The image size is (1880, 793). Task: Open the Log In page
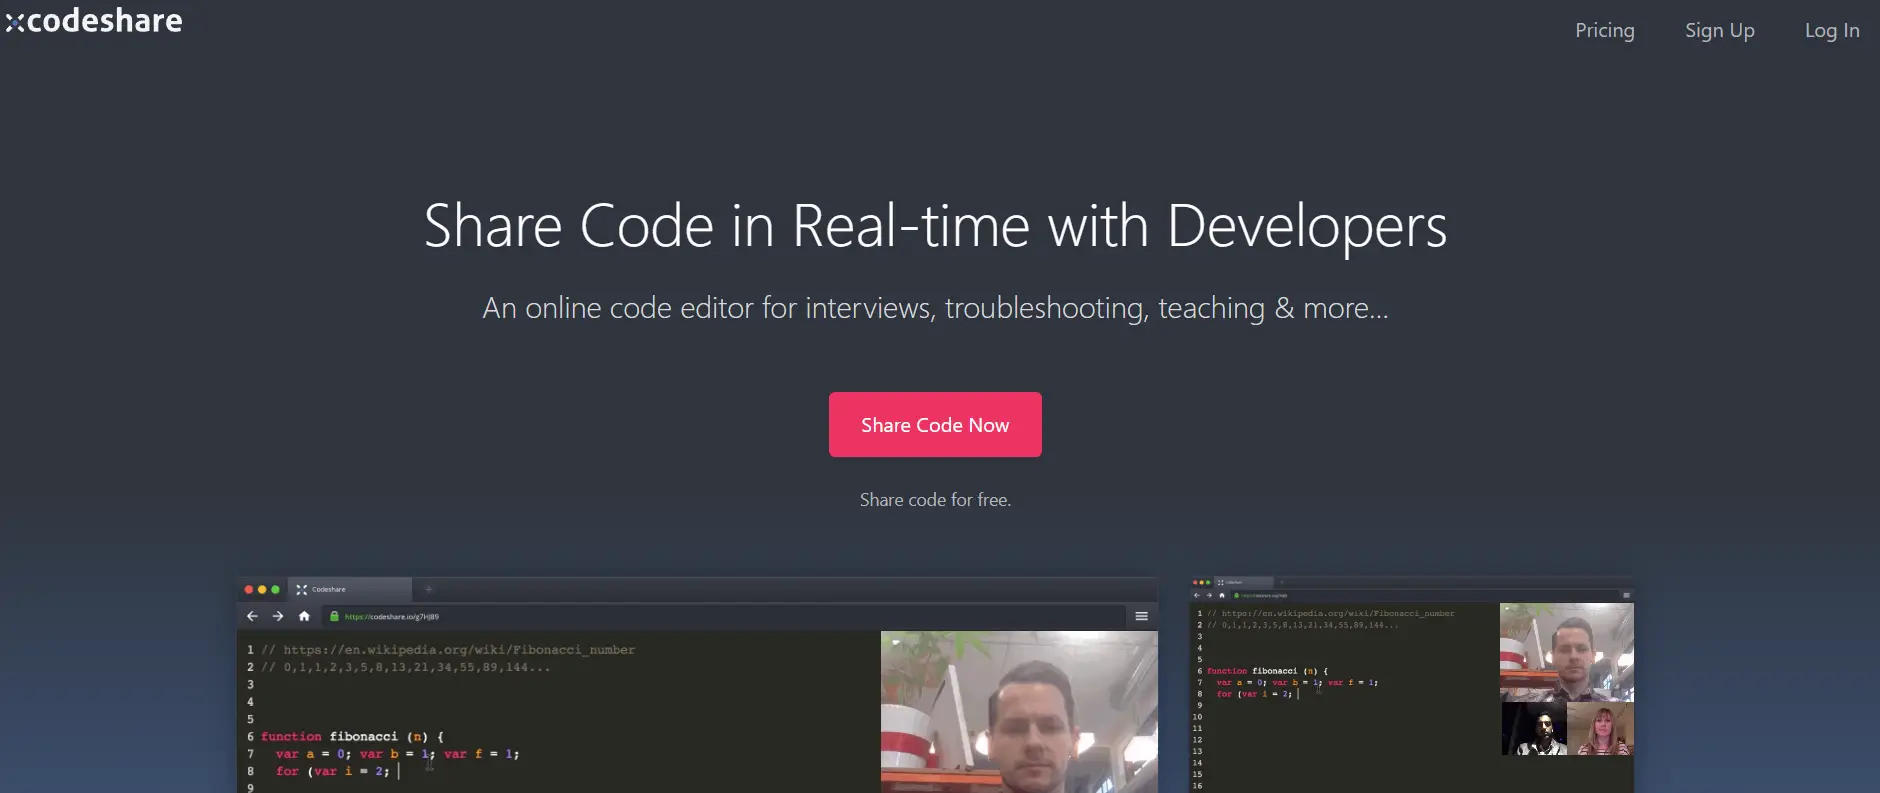[x=1831, y=30]
